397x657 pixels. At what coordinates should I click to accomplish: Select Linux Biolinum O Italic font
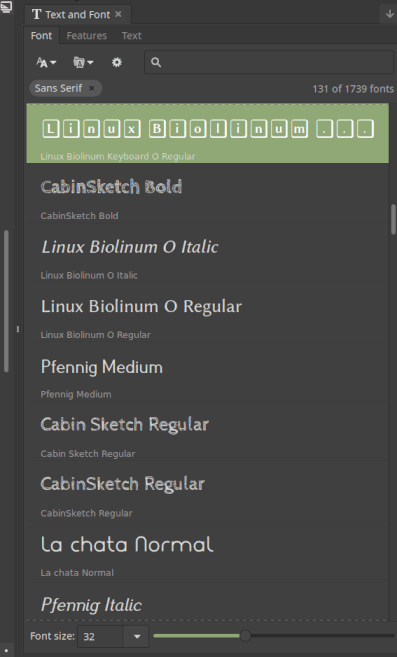(x=208, y=253)
